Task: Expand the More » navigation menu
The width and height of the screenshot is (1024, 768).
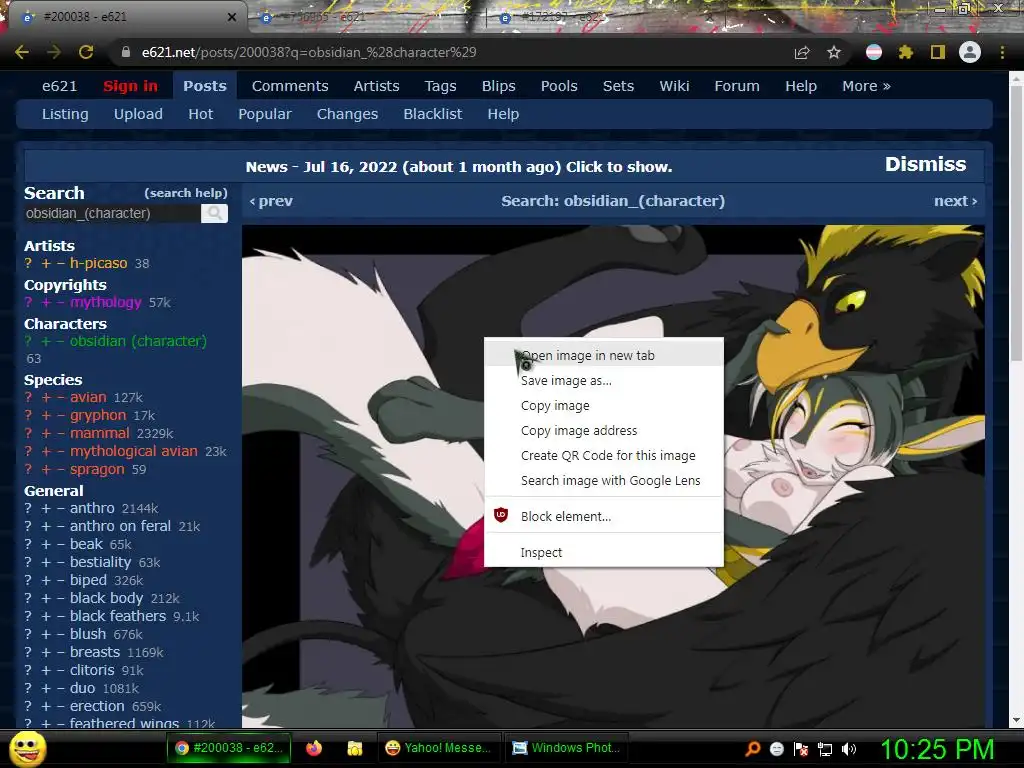Action: 866,86
